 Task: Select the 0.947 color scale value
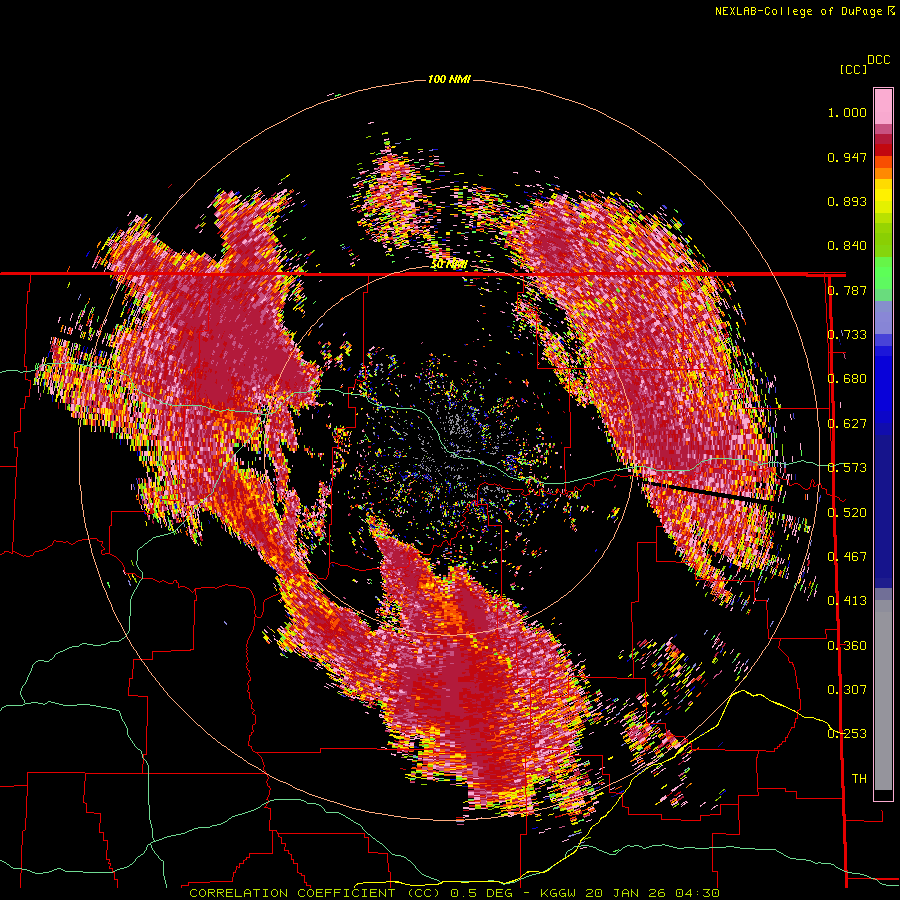pos(847,157)
